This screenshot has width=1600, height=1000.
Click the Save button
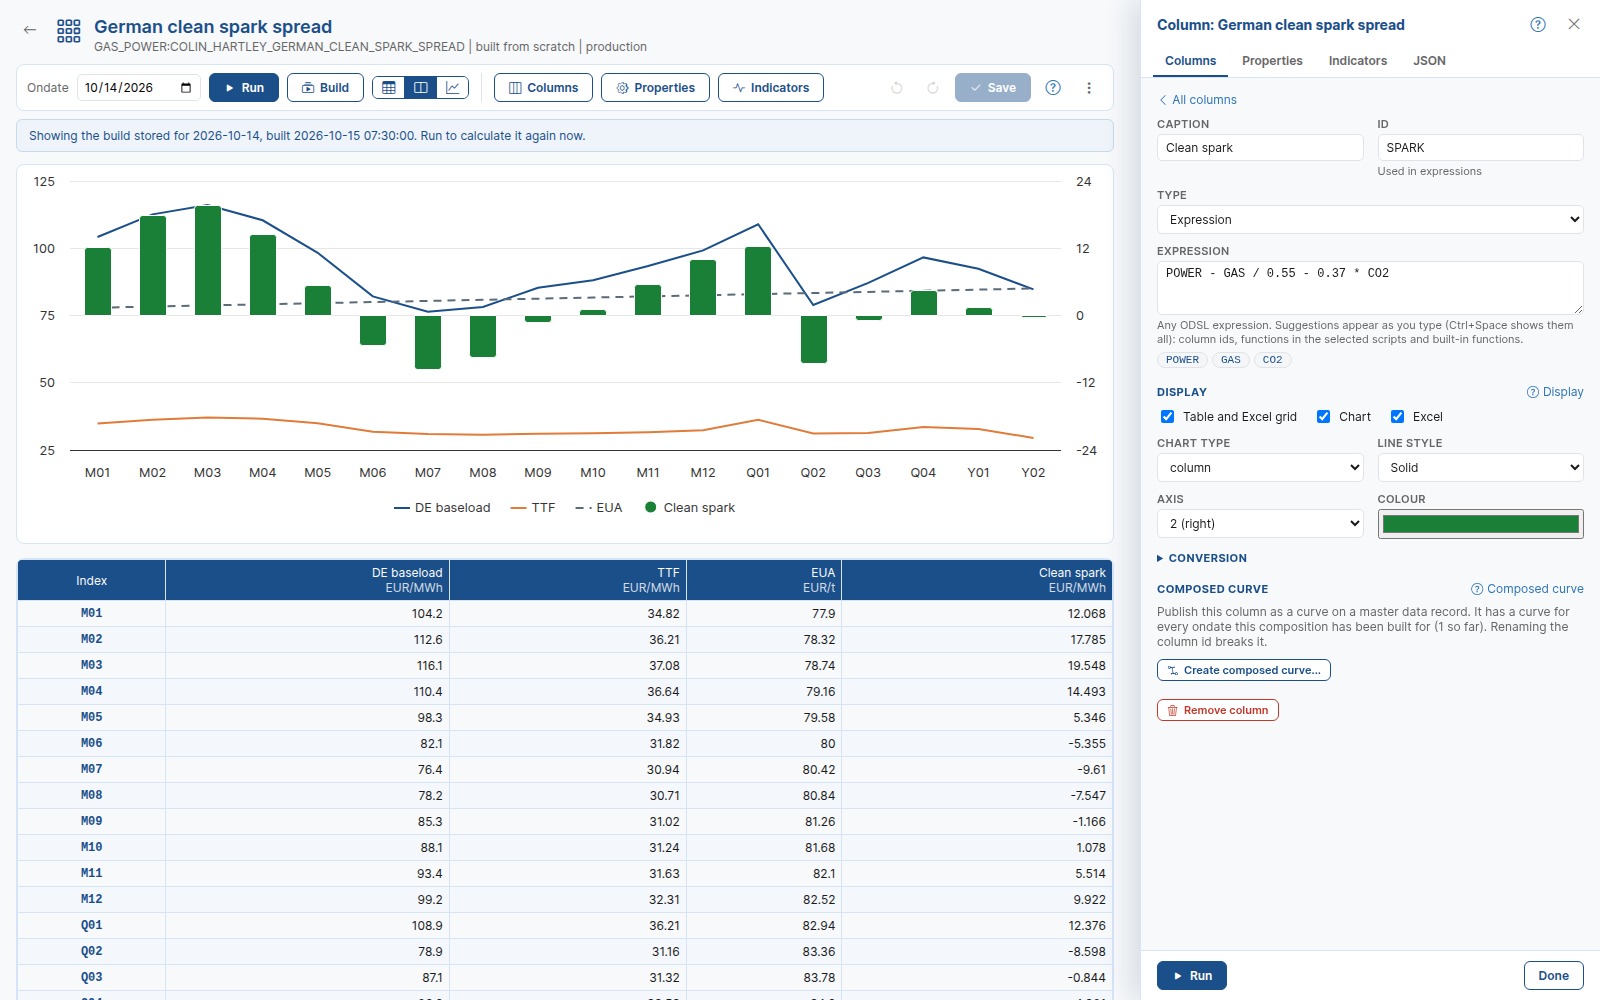click(x=992, y=88)
